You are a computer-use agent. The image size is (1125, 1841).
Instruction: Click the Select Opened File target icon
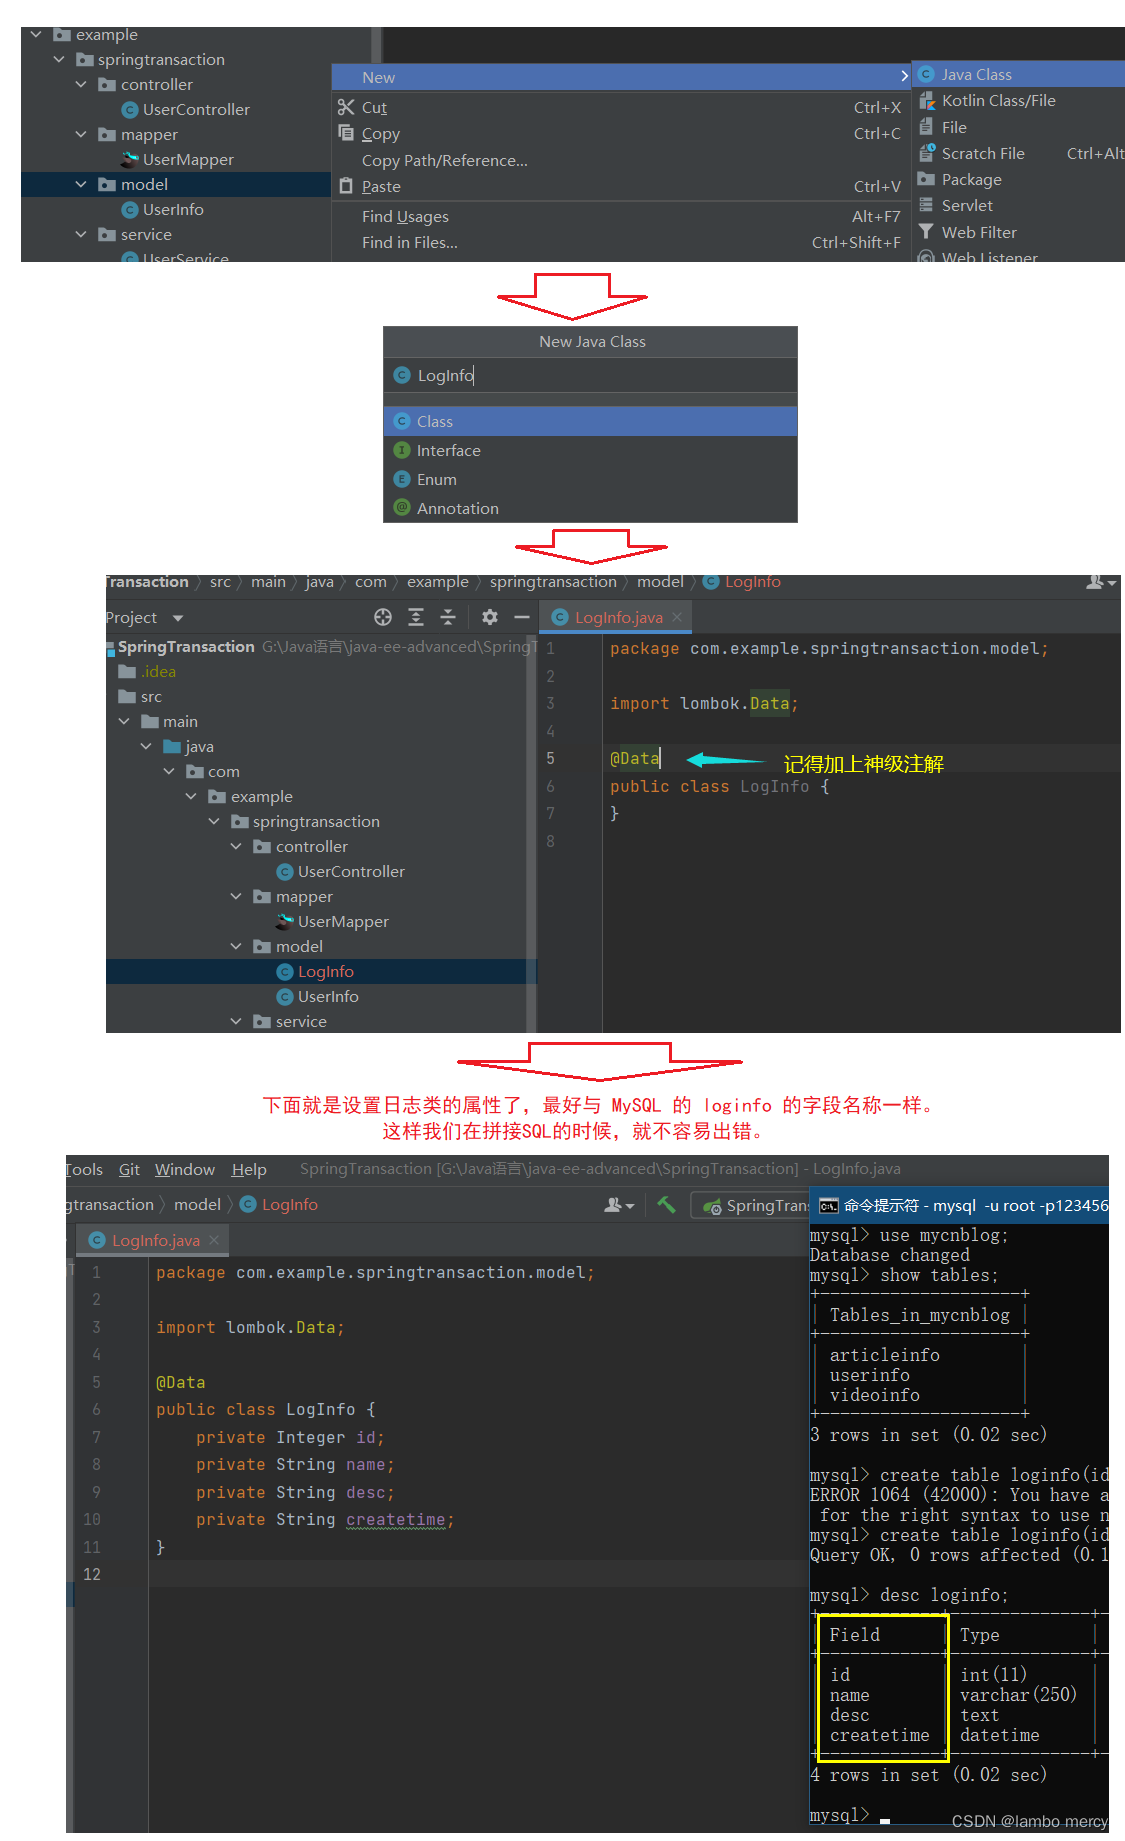383,617
